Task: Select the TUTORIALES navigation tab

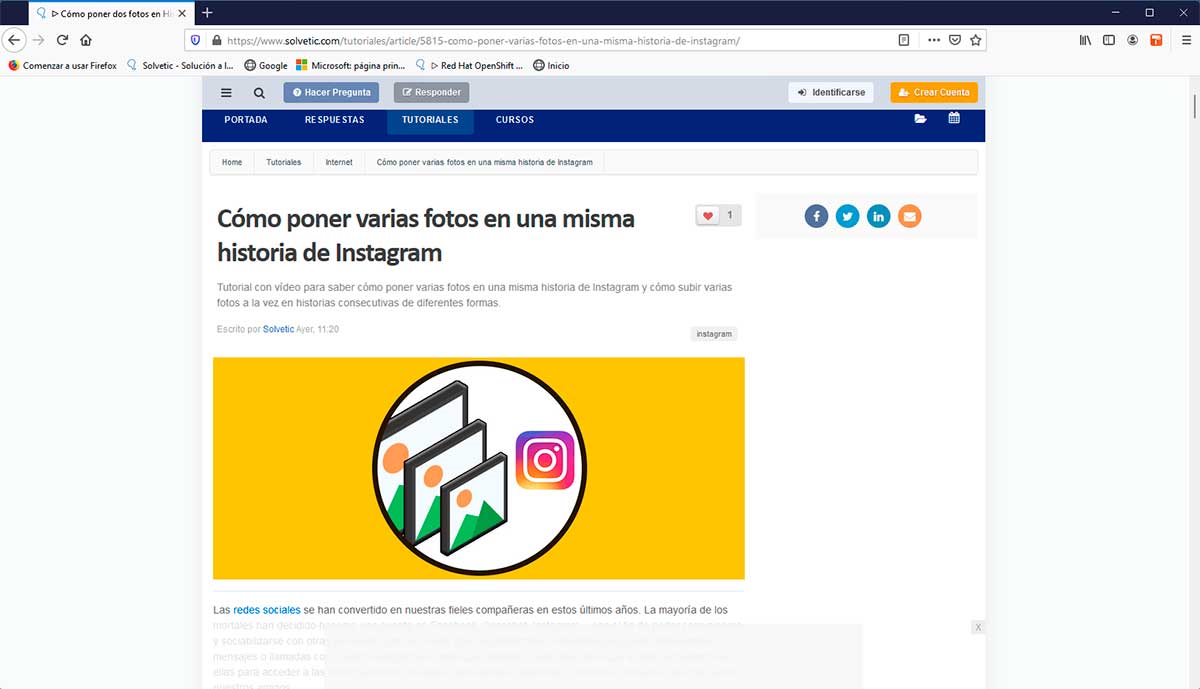Action: (x=430, y=120)
